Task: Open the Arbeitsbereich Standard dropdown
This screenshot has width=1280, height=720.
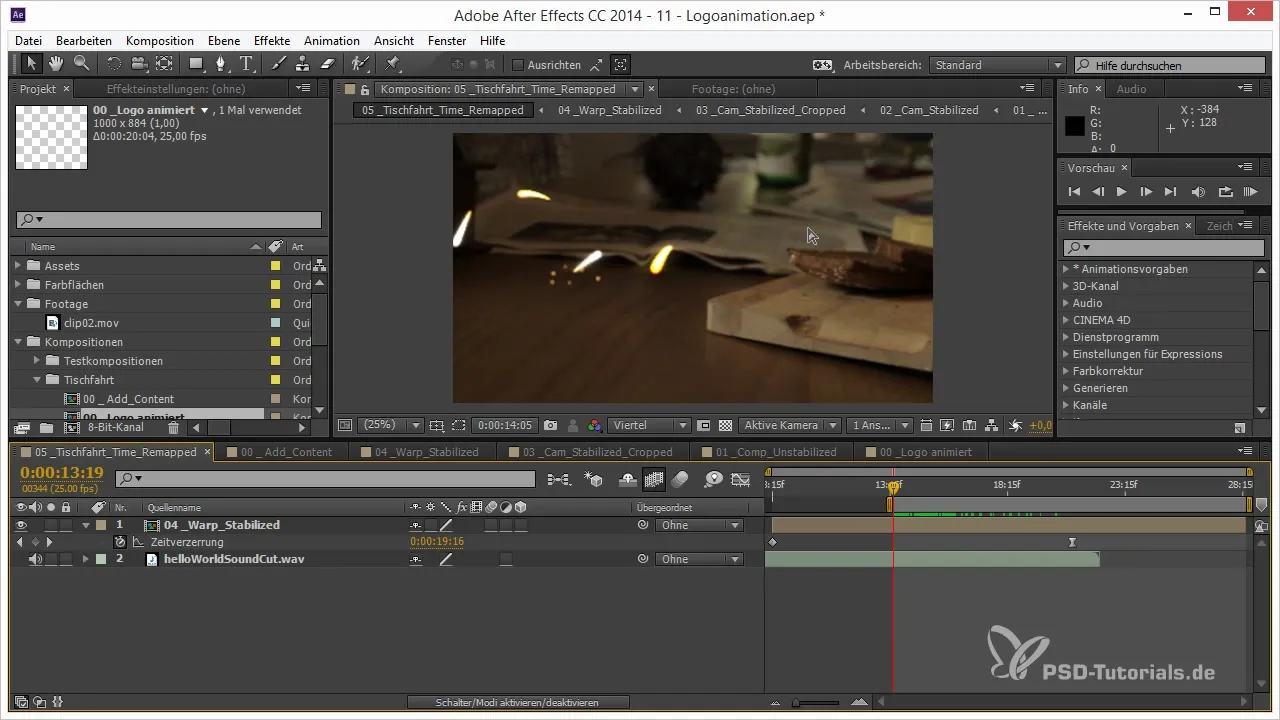Action: pos(997,65)
